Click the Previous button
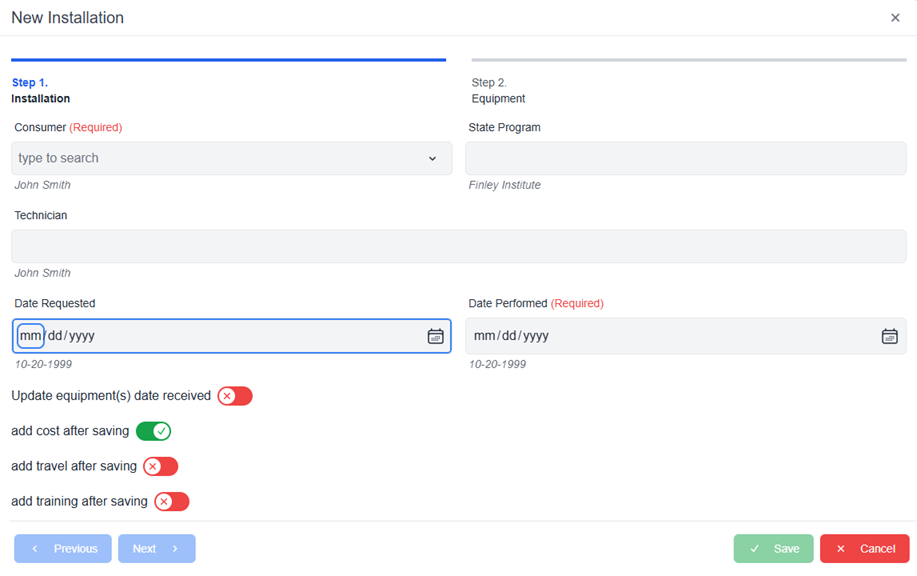The height and width of the screenshot is (576, 917). [63, 549]
